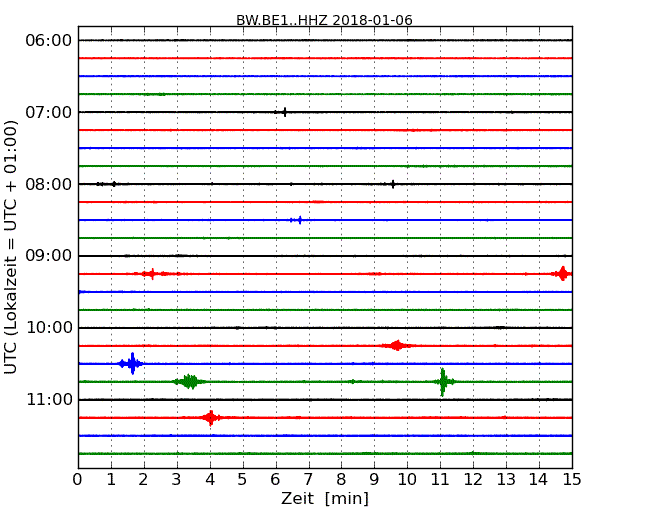Viewport: 650px width, 520px height.
Task: Click the Zeit [min] axis label
Action: (x=325, y=498)
